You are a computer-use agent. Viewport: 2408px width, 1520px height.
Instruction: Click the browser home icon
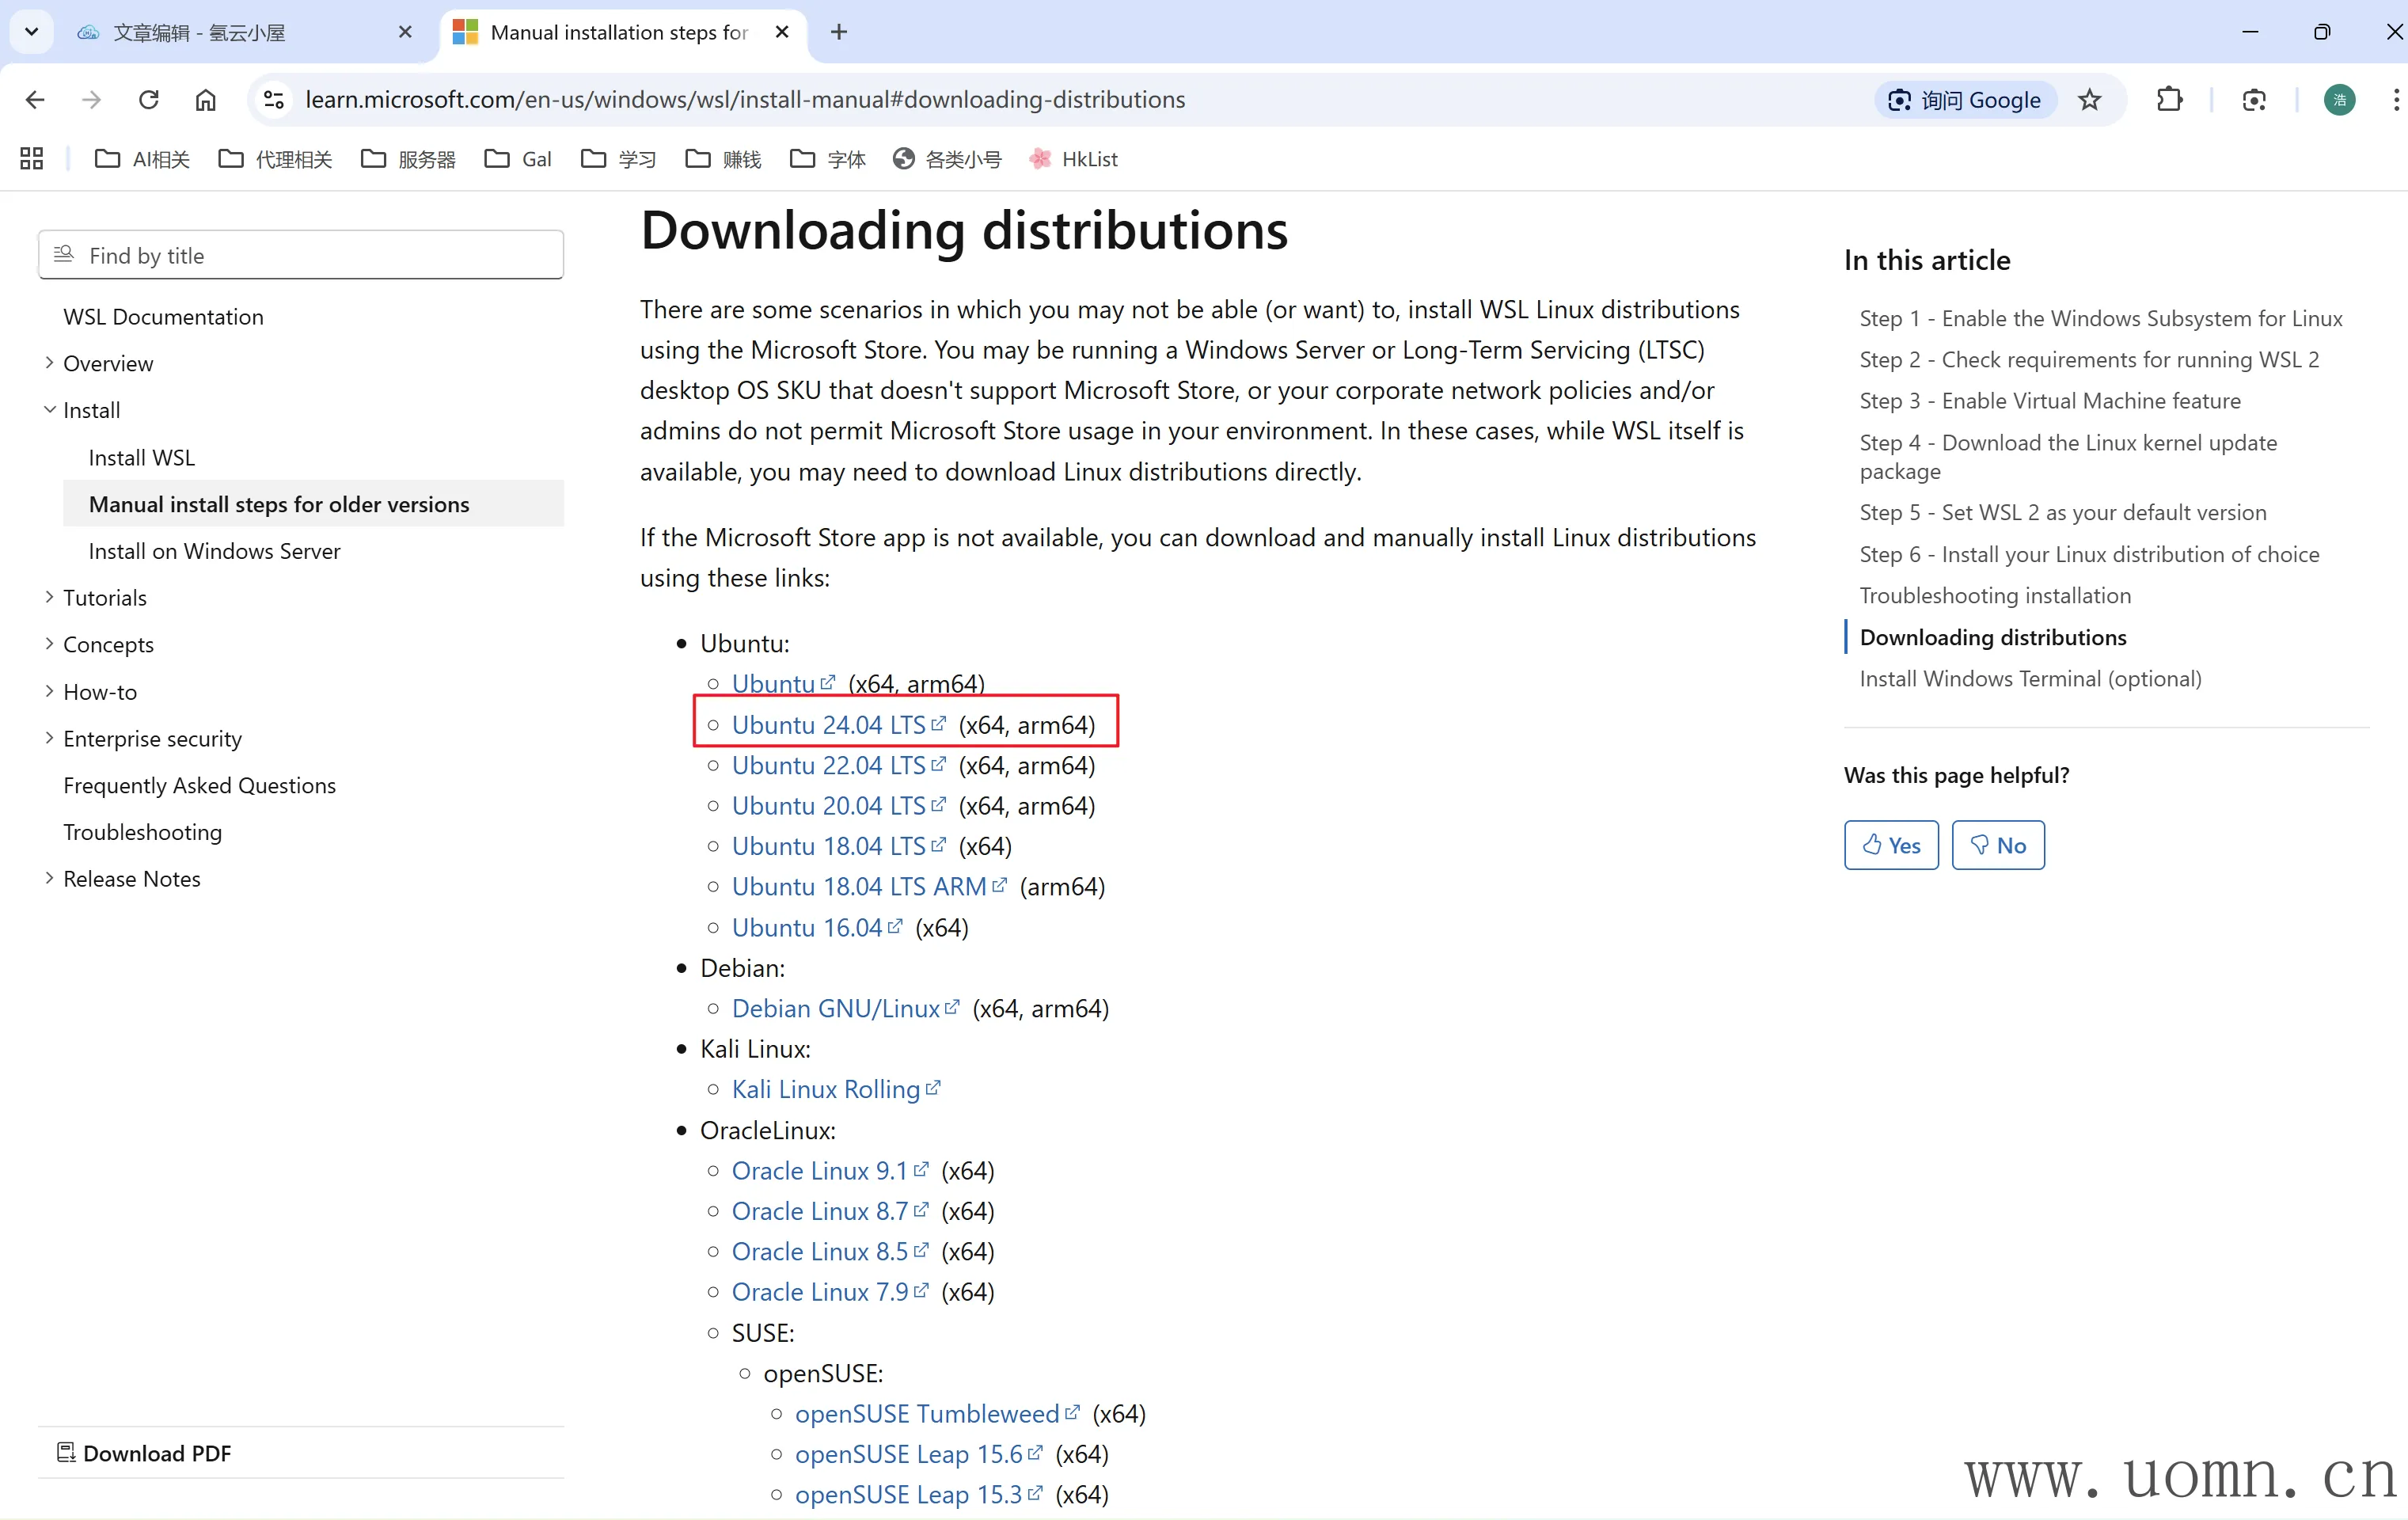click(x=205, y=99)
